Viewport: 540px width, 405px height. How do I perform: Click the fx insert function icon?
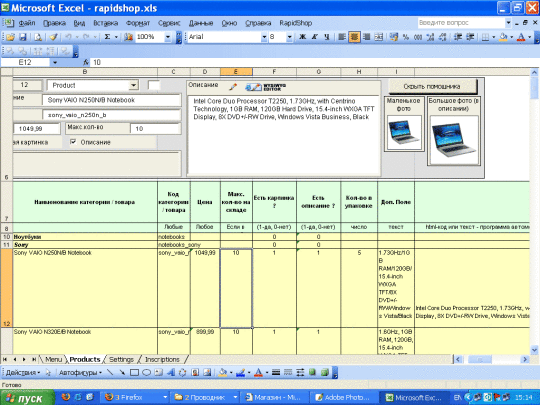coord(85,62)
